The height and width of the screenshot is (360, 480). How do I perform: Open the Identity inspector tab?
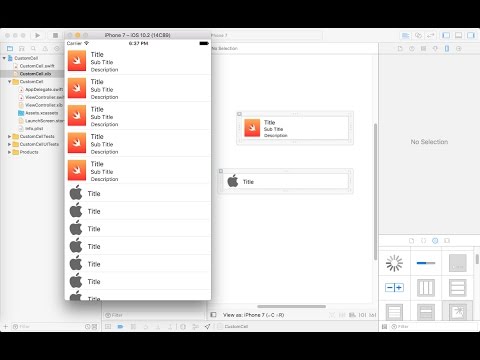[423, 49]
